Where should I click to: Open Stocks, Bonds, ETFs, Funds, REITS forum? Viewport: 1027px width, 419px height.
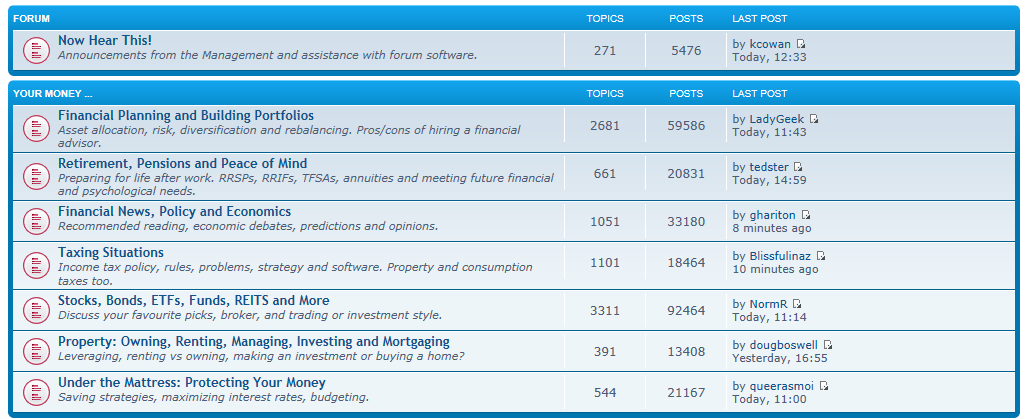(193, 300)
